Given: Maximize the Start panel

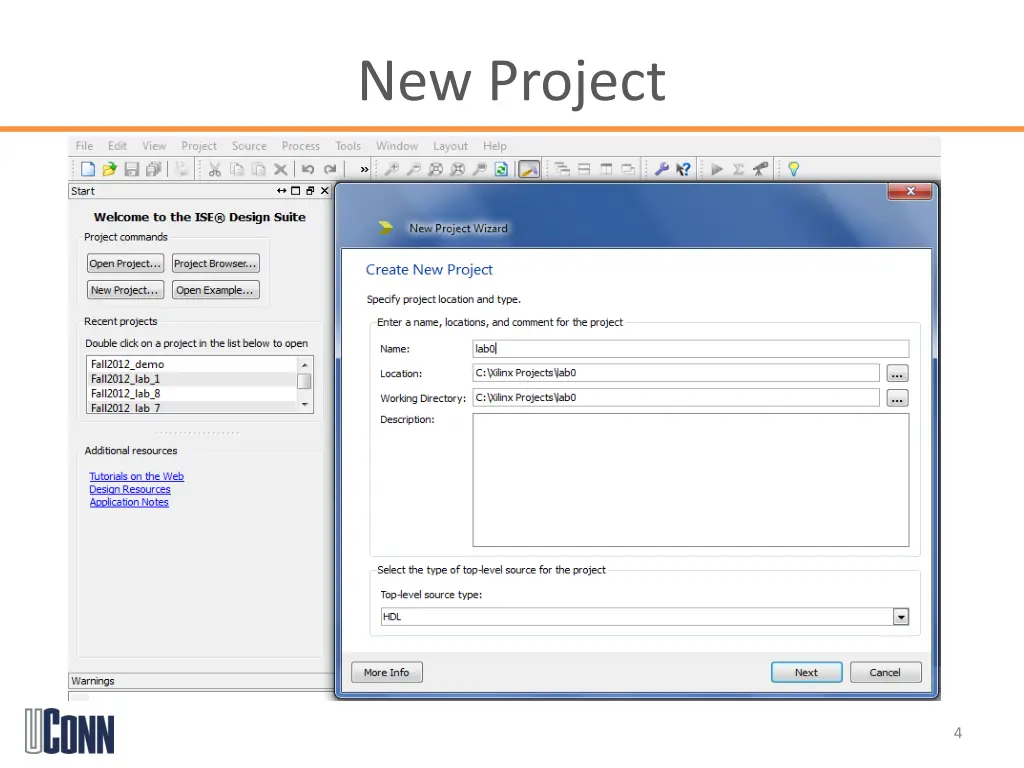Looking at the screenshot, I should click(295, 191).
